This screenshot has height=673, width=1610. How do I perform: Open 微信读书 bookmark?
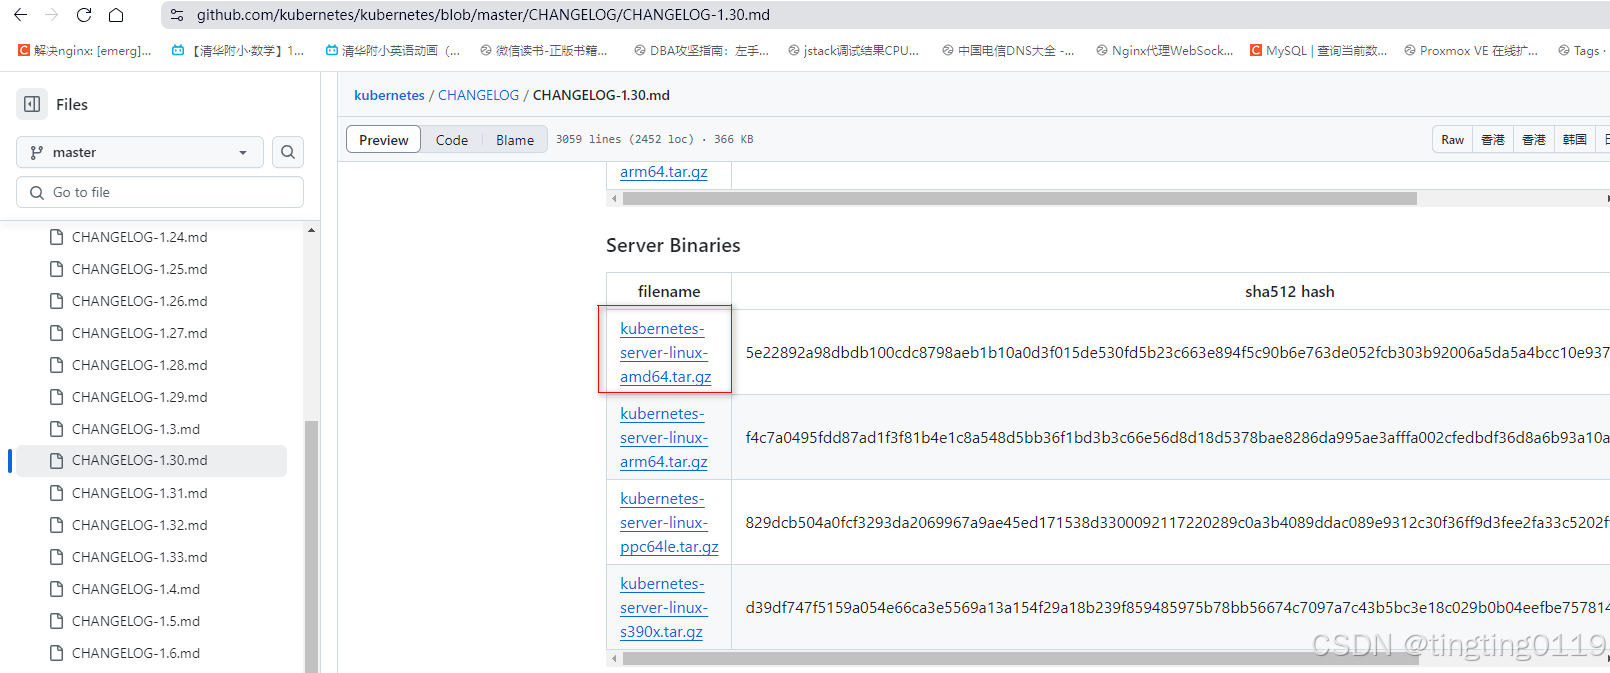(544, 50)
